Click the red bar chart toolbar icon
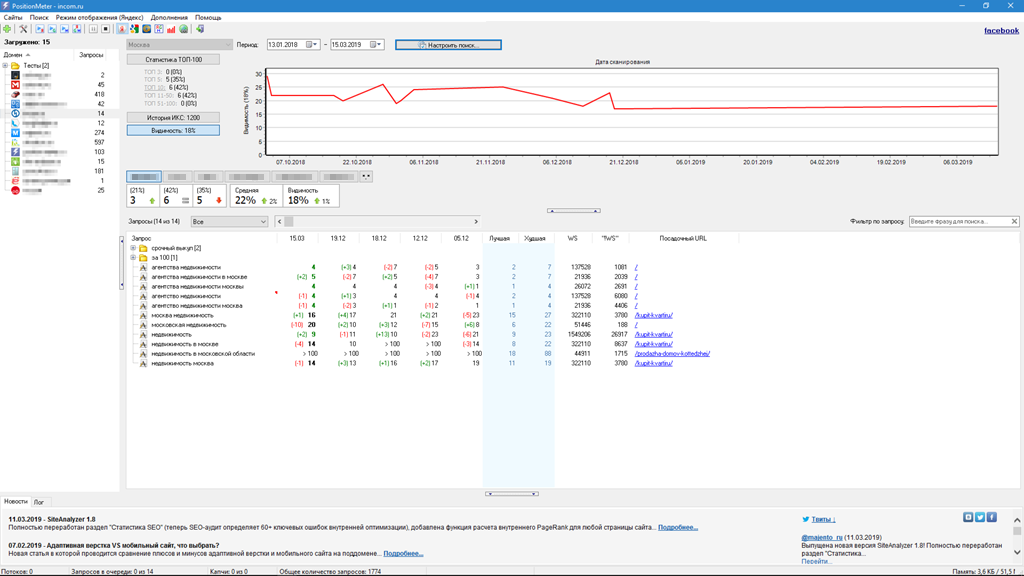 pyautogui.click(x=171, y=29)
